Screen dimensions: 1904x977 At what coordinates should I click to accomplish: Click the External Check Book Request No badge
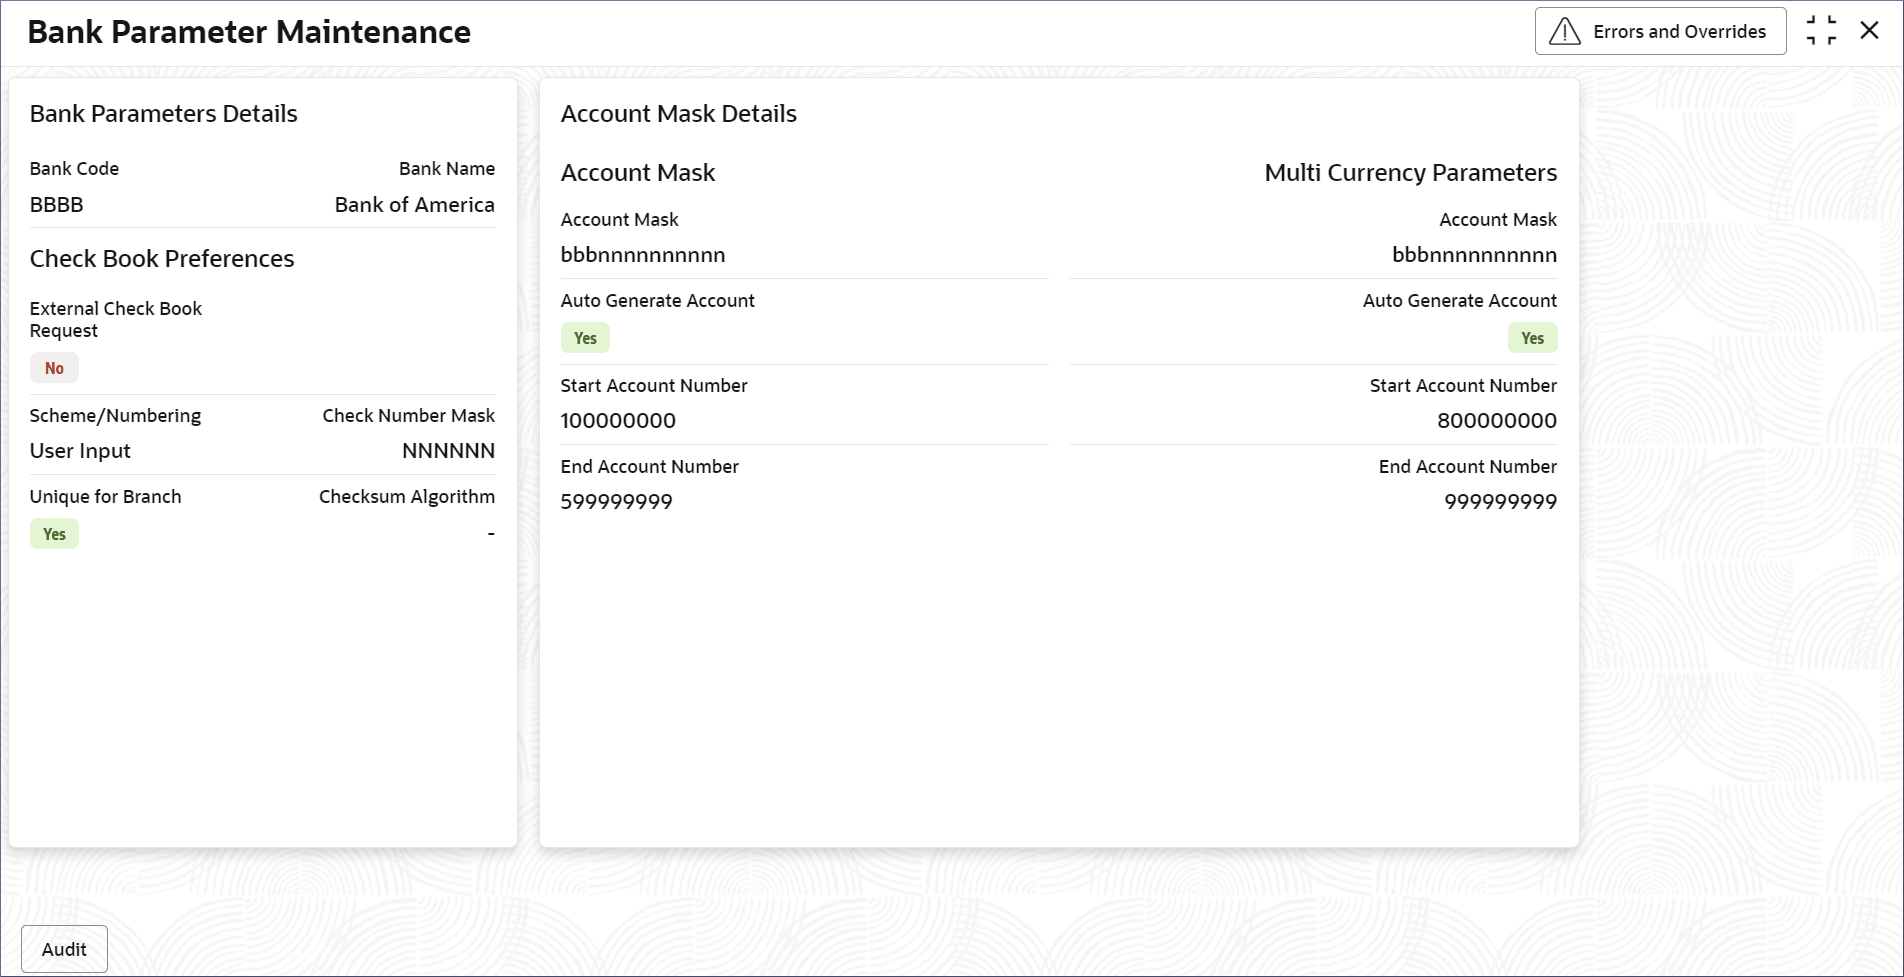[54, 368]
